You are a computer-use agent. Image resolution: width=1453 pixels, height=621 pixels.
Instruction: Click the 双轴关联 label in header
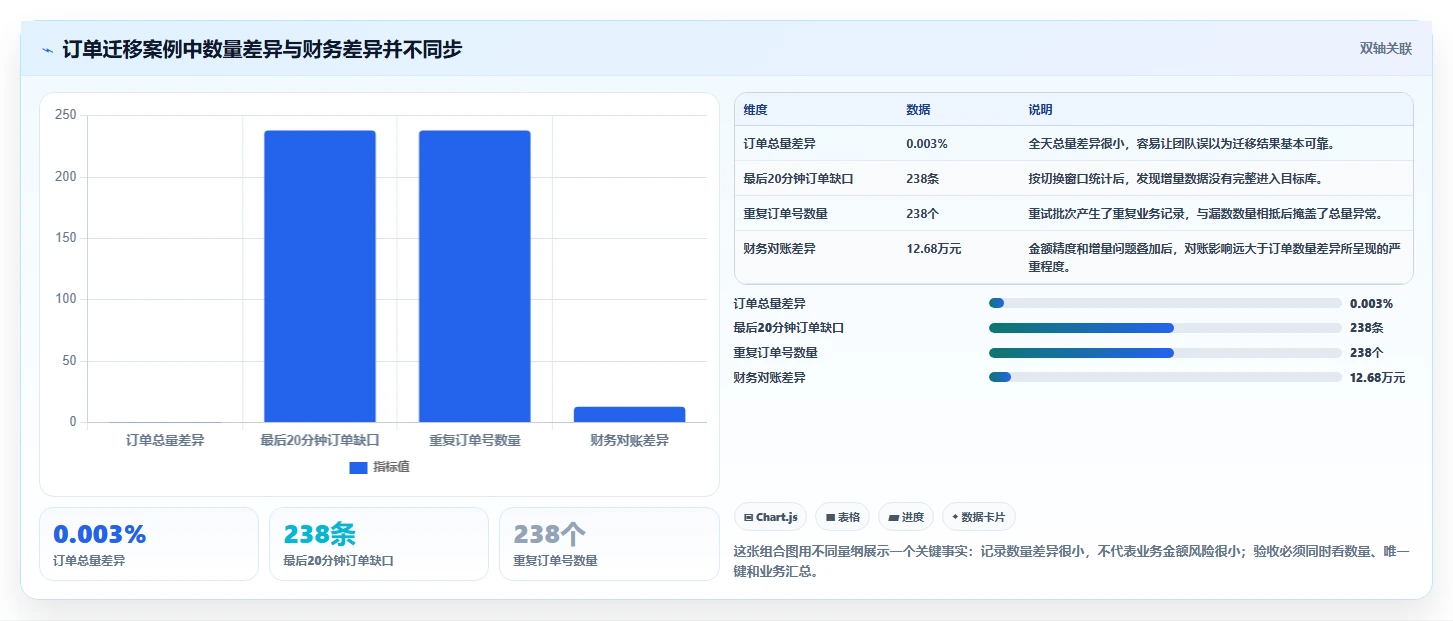[1385, 49]
